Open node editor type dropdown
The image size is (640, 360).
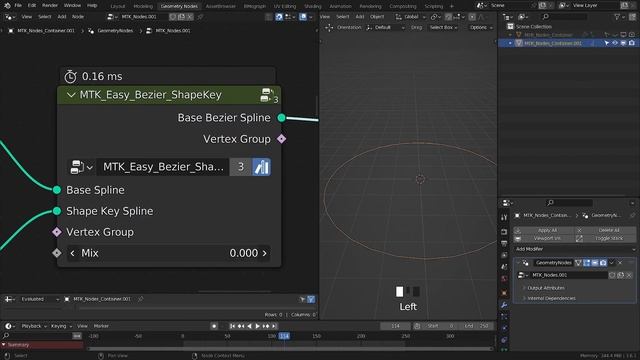[x=9, y=17]
